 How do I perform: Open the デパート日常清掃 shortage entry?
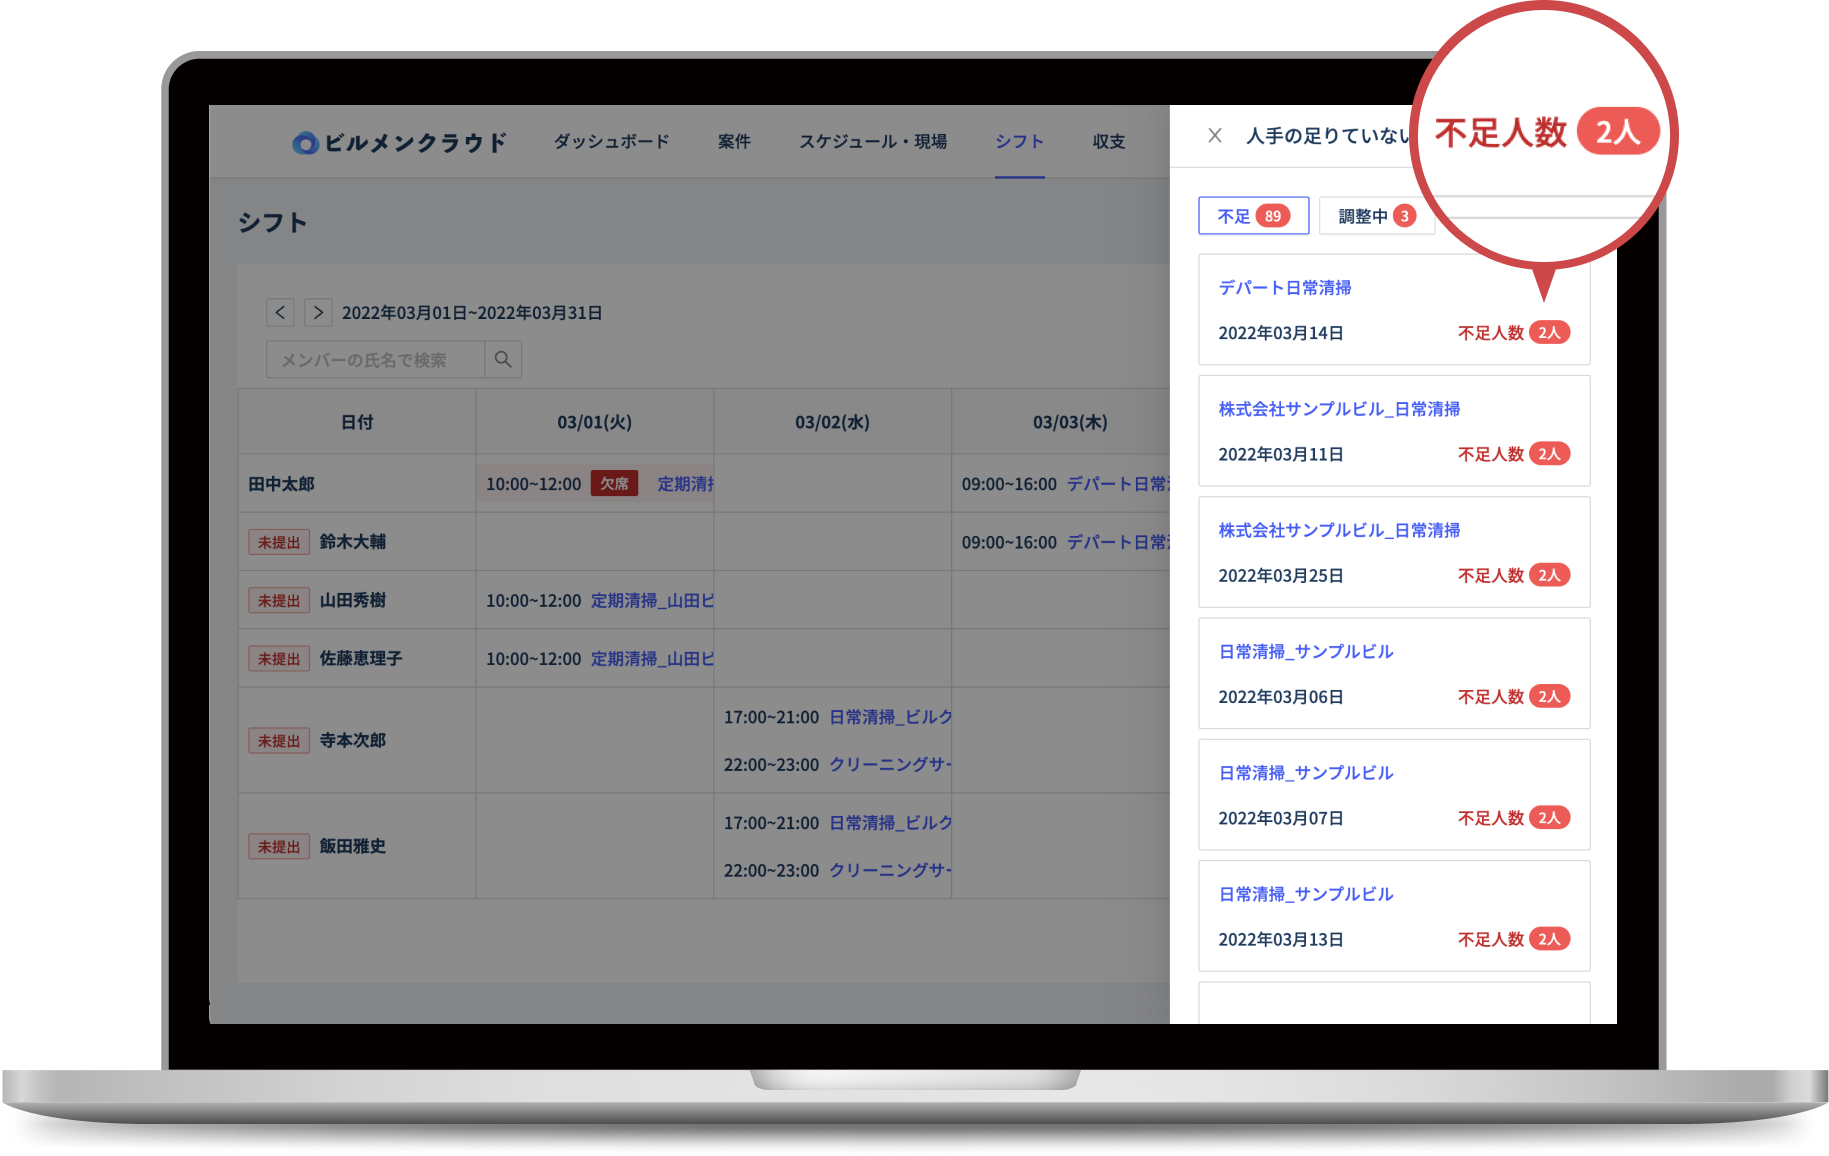point(1285,287)
